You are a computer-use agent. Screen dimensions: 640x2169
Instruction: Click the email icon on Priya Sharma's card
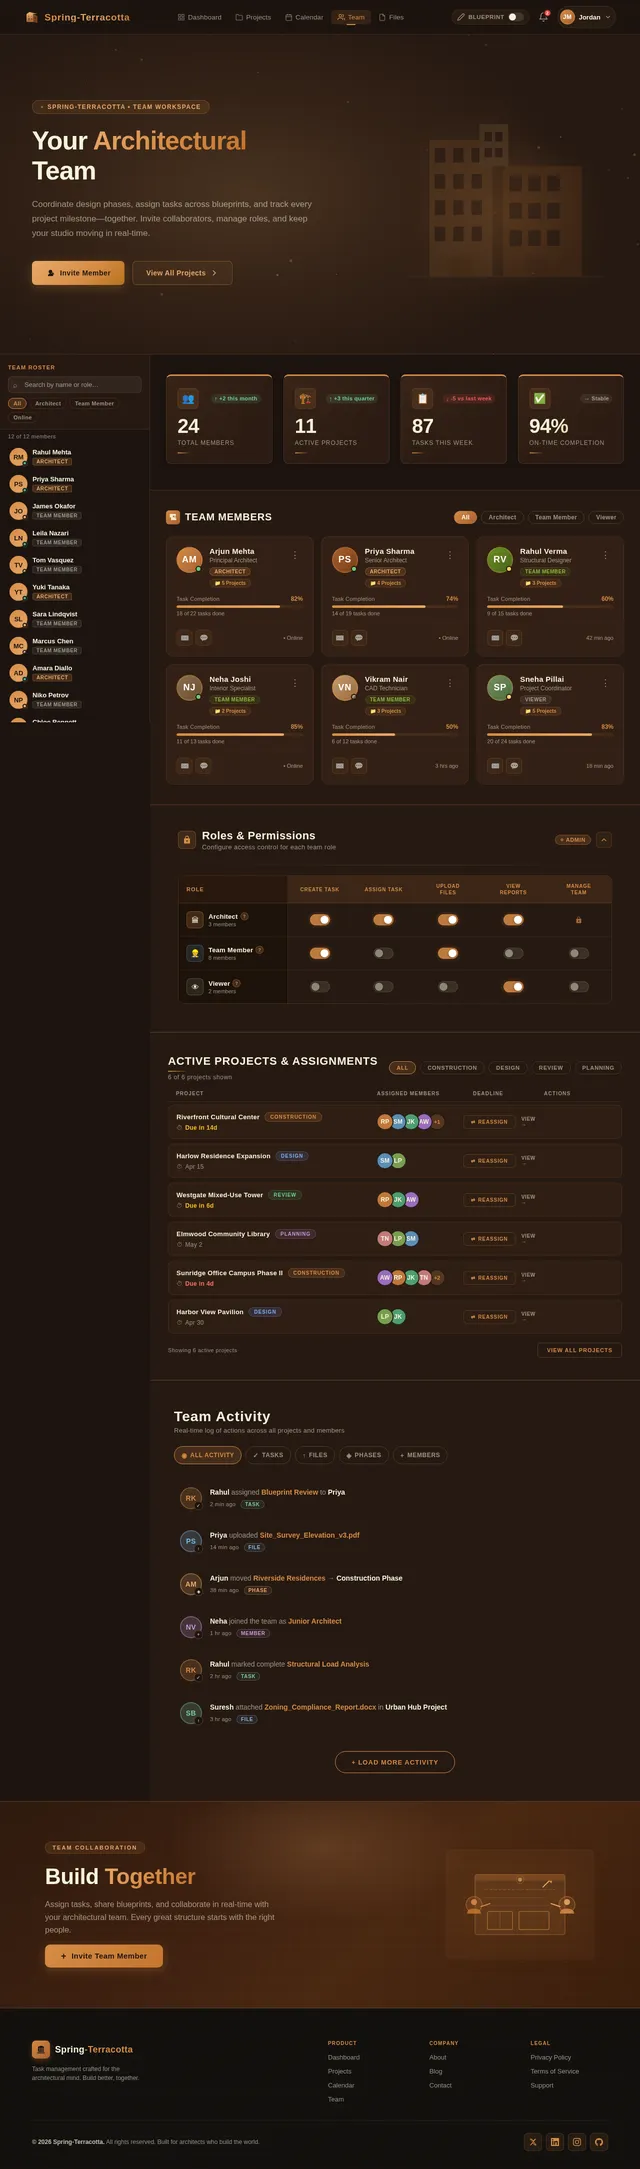click(x=340, y=638)
